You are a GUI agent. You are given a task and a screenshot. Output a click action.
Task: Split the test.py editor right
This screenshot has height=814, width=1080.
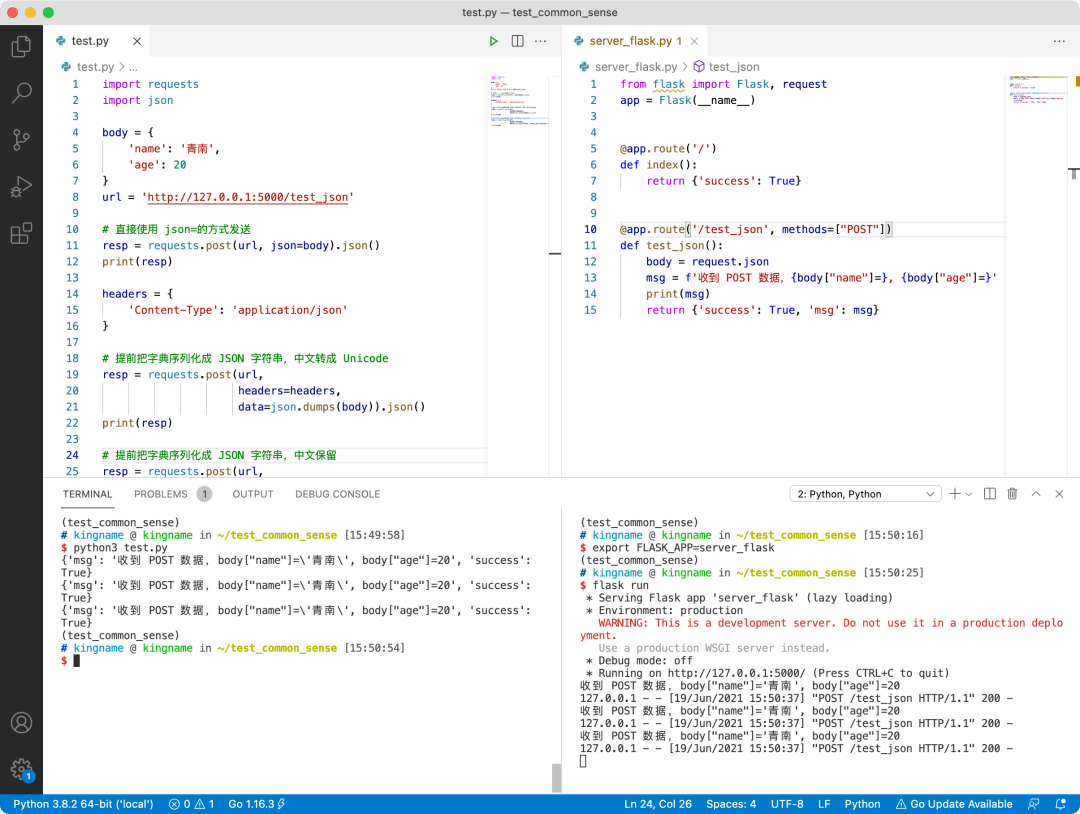click(x=517, y=41)
